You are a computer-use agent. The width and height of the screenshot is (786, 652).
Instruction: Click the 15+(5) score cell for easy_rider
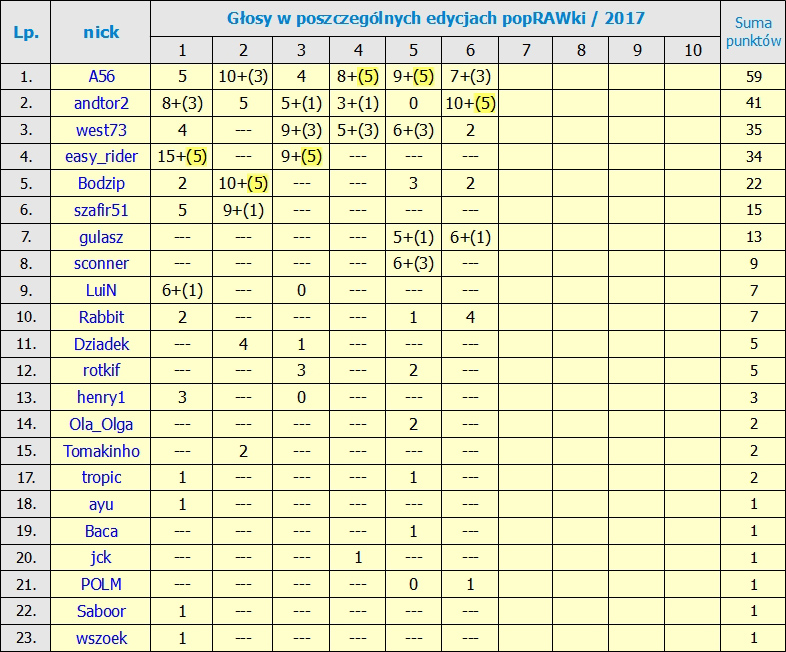(182, 156)
